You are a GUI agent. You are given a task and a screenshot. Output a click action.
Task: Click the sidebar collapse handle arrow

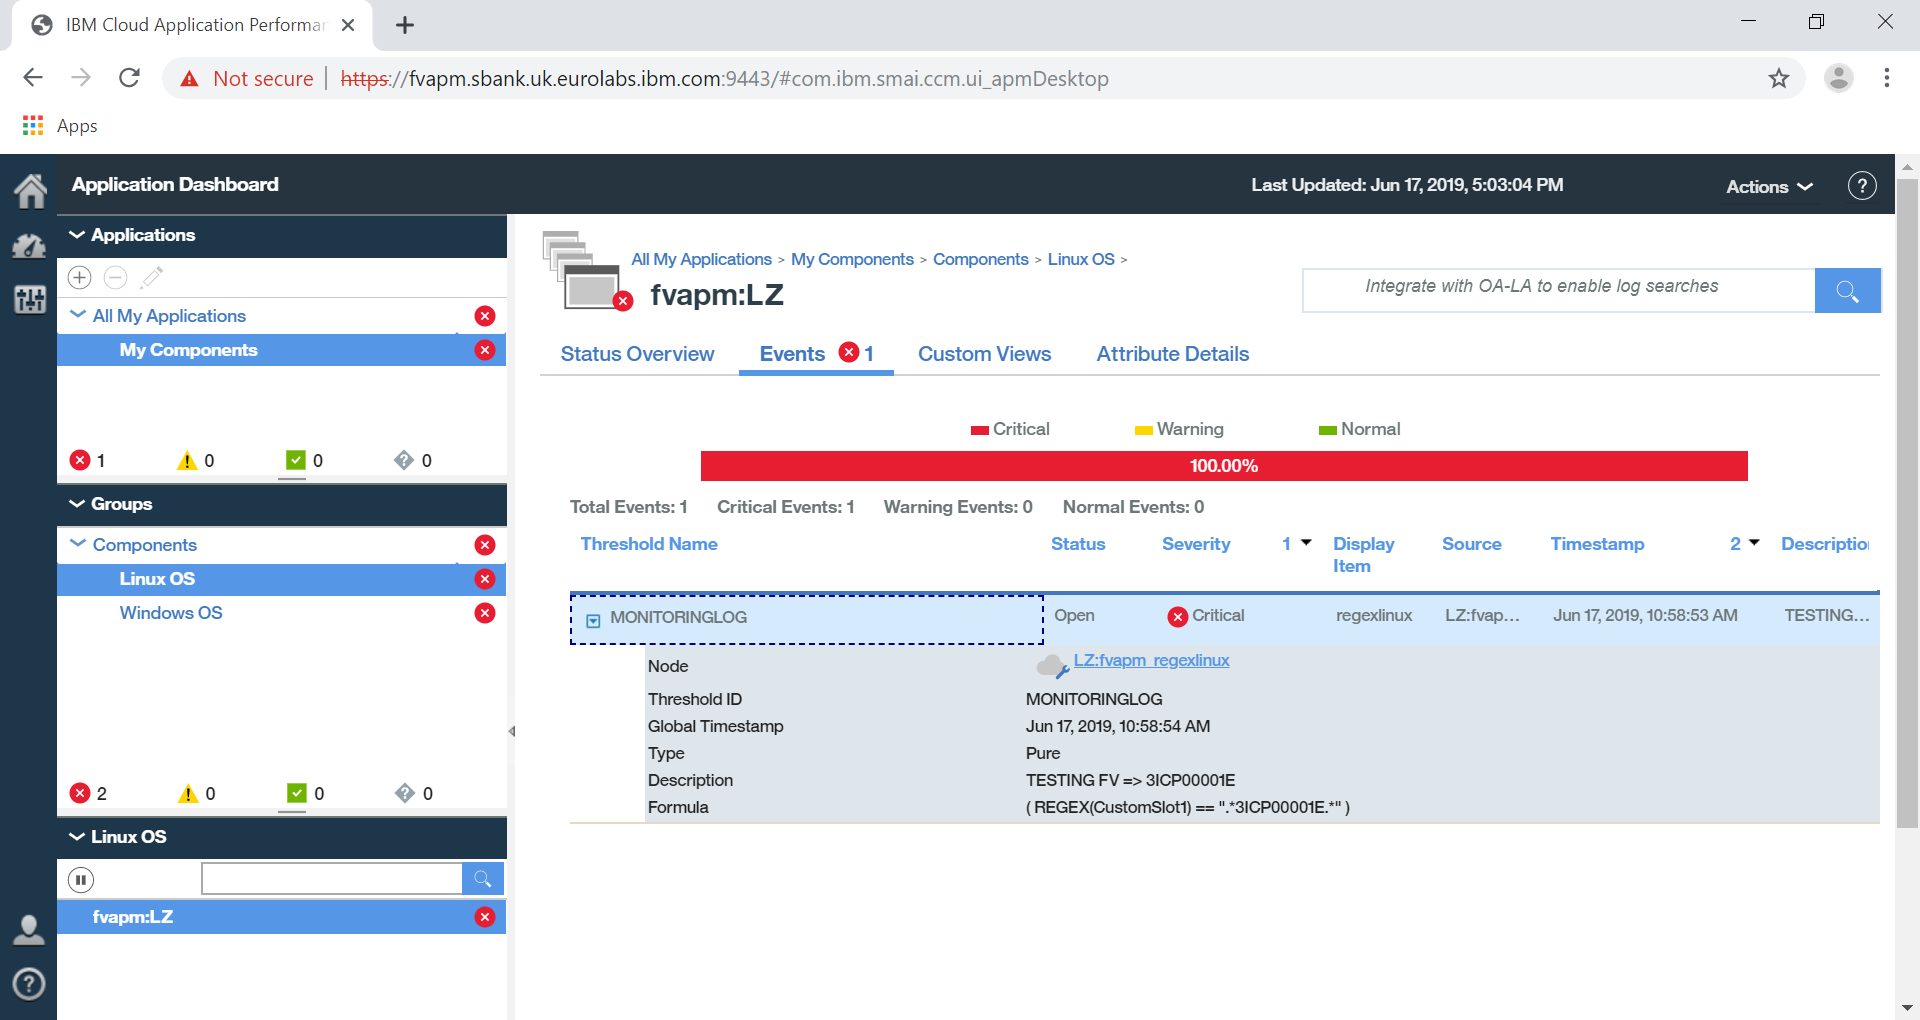(x=511, y=731)
